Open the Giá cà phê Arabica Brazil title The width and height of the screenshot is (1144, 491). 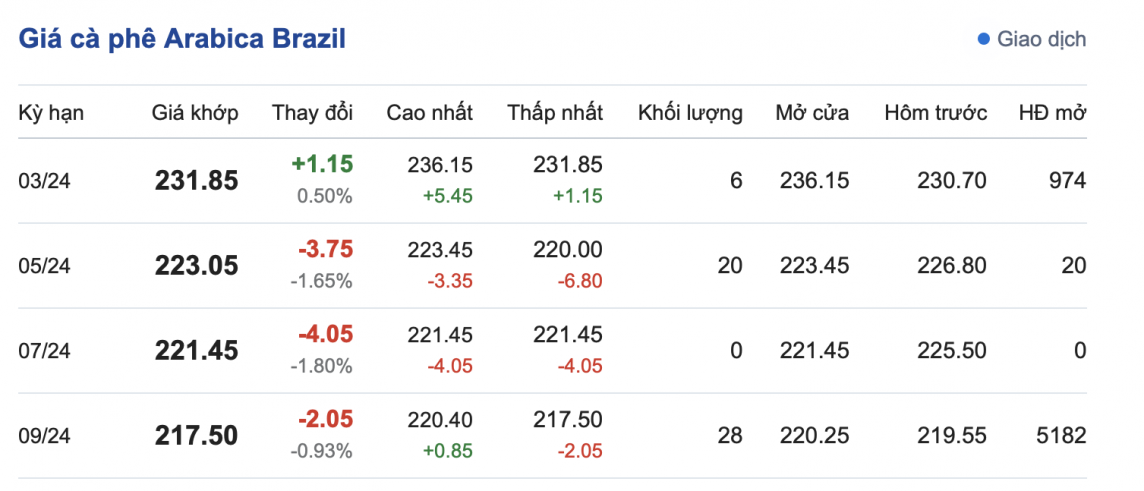pos(182,39)
